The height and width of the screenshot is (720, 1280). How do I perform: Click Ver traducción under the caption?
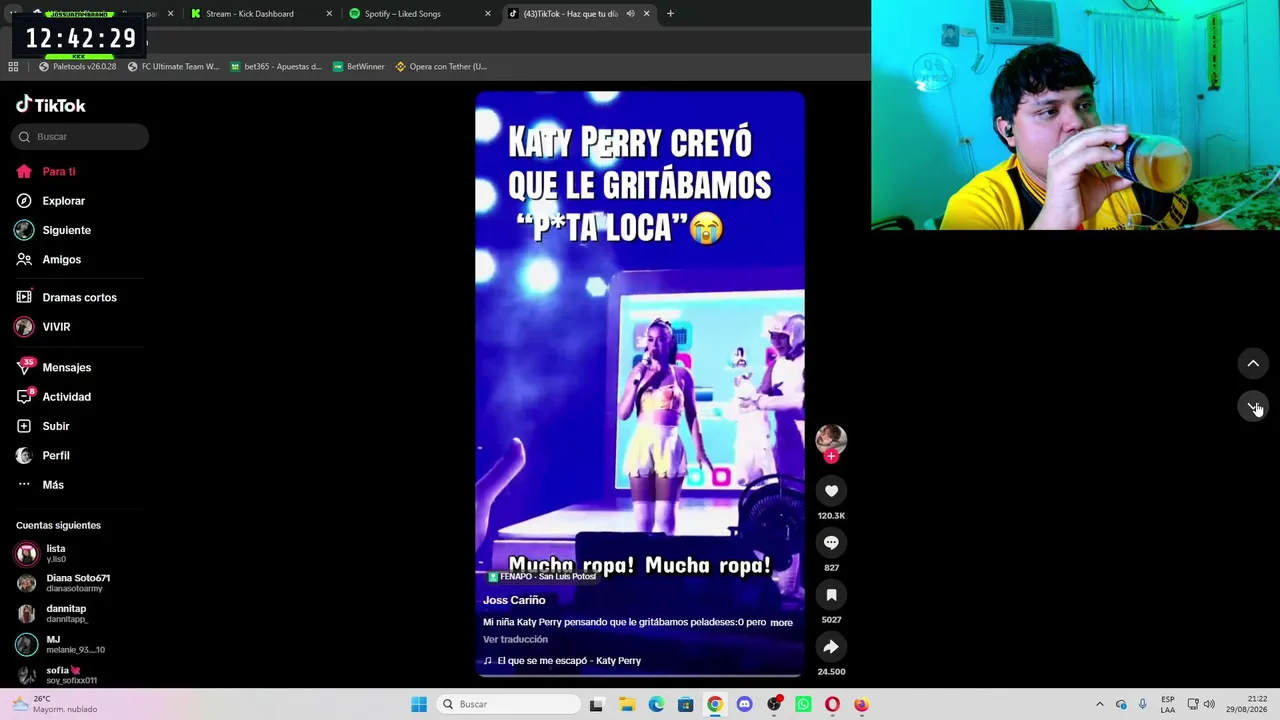click(515, 639)
